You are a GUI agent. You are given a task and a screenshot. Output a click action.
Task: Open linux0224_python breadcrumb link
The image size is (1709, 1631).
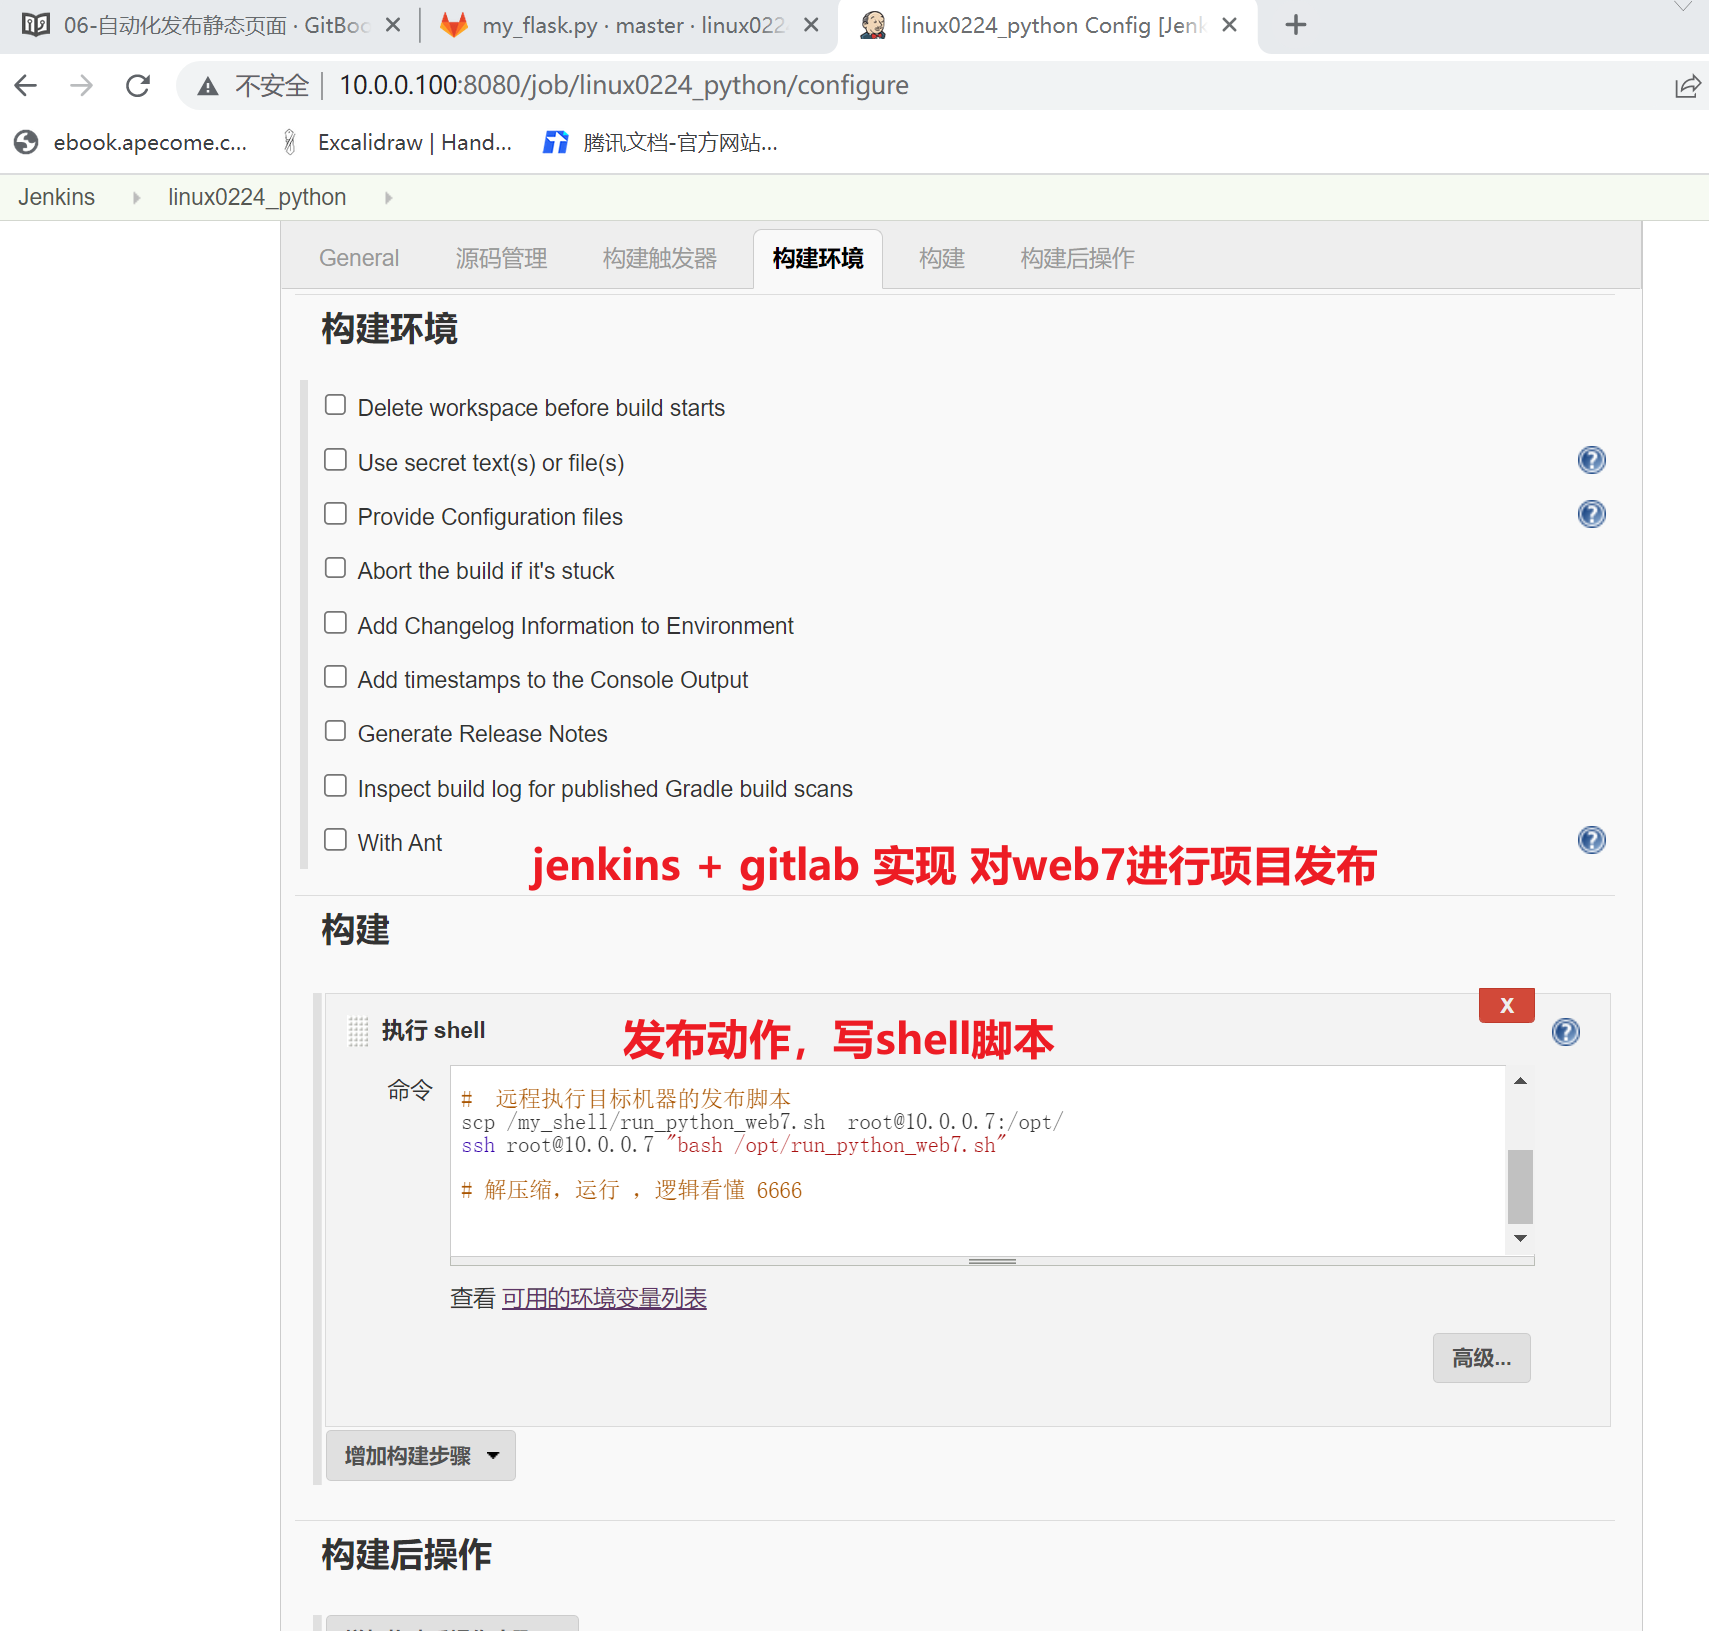(257, 198)
